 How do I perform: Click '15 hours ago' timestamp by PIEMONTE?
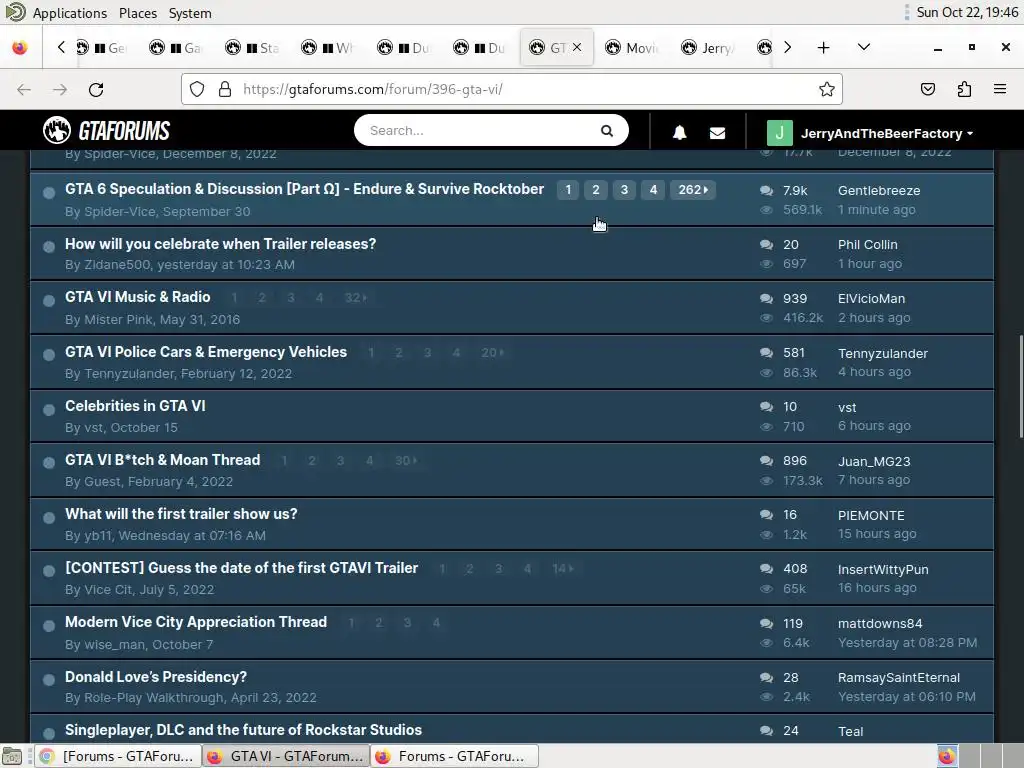(877, 534)
